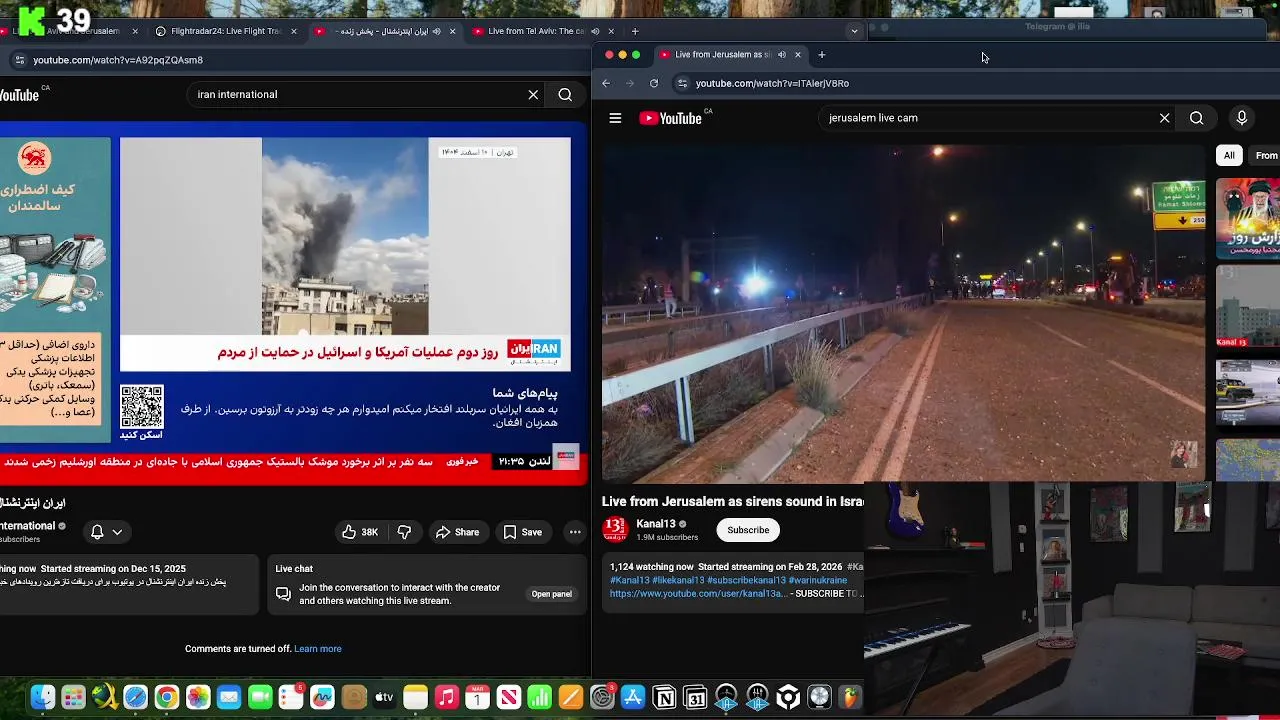Open FaceTime from the dock
The width and height of the screenshot is (1280, 720).
pyautogui.click(x=260, y=698)
